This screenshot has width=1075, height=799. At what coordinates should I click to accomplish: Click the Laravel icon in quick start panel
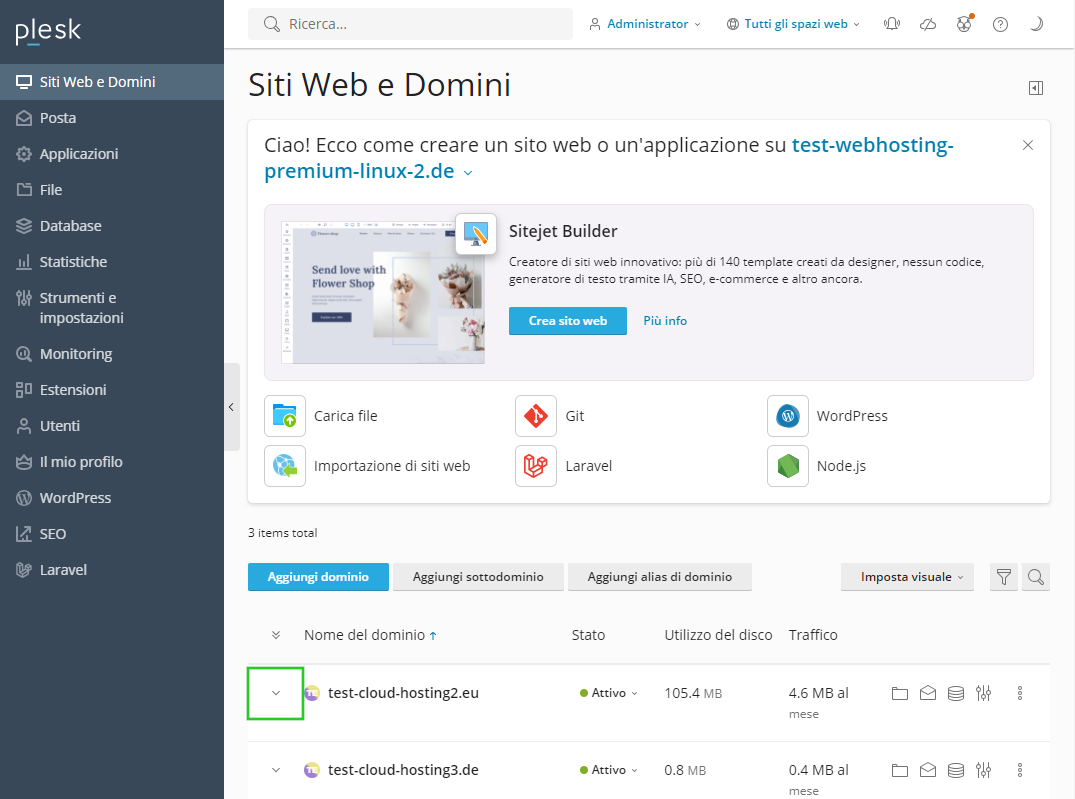coord(535,466)
